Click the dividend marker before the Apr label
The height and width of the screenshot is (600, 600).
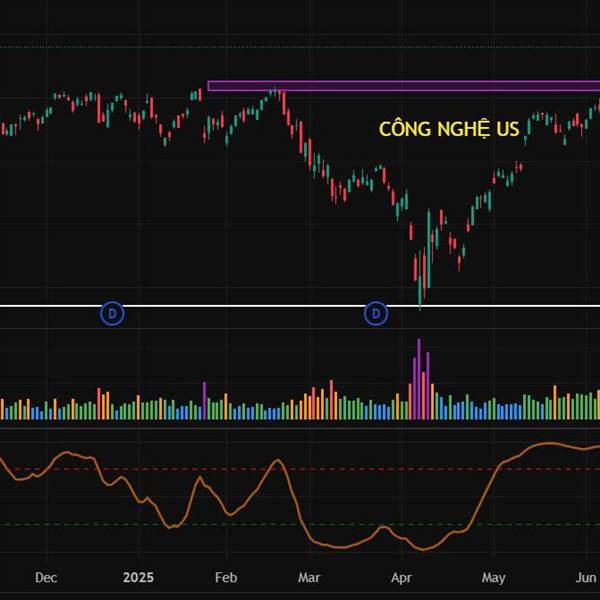[376, 314]
